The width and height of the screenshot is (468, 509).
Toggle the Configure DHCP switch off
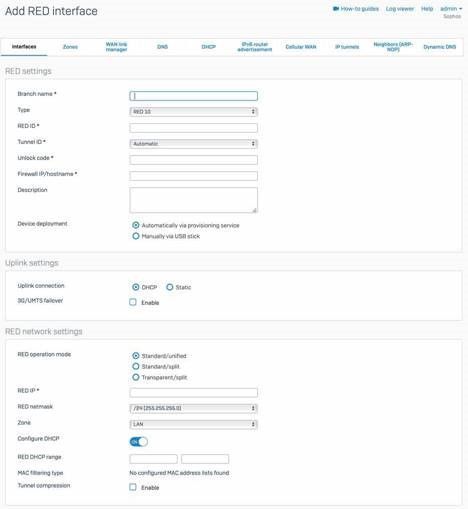tap(139, 442)
